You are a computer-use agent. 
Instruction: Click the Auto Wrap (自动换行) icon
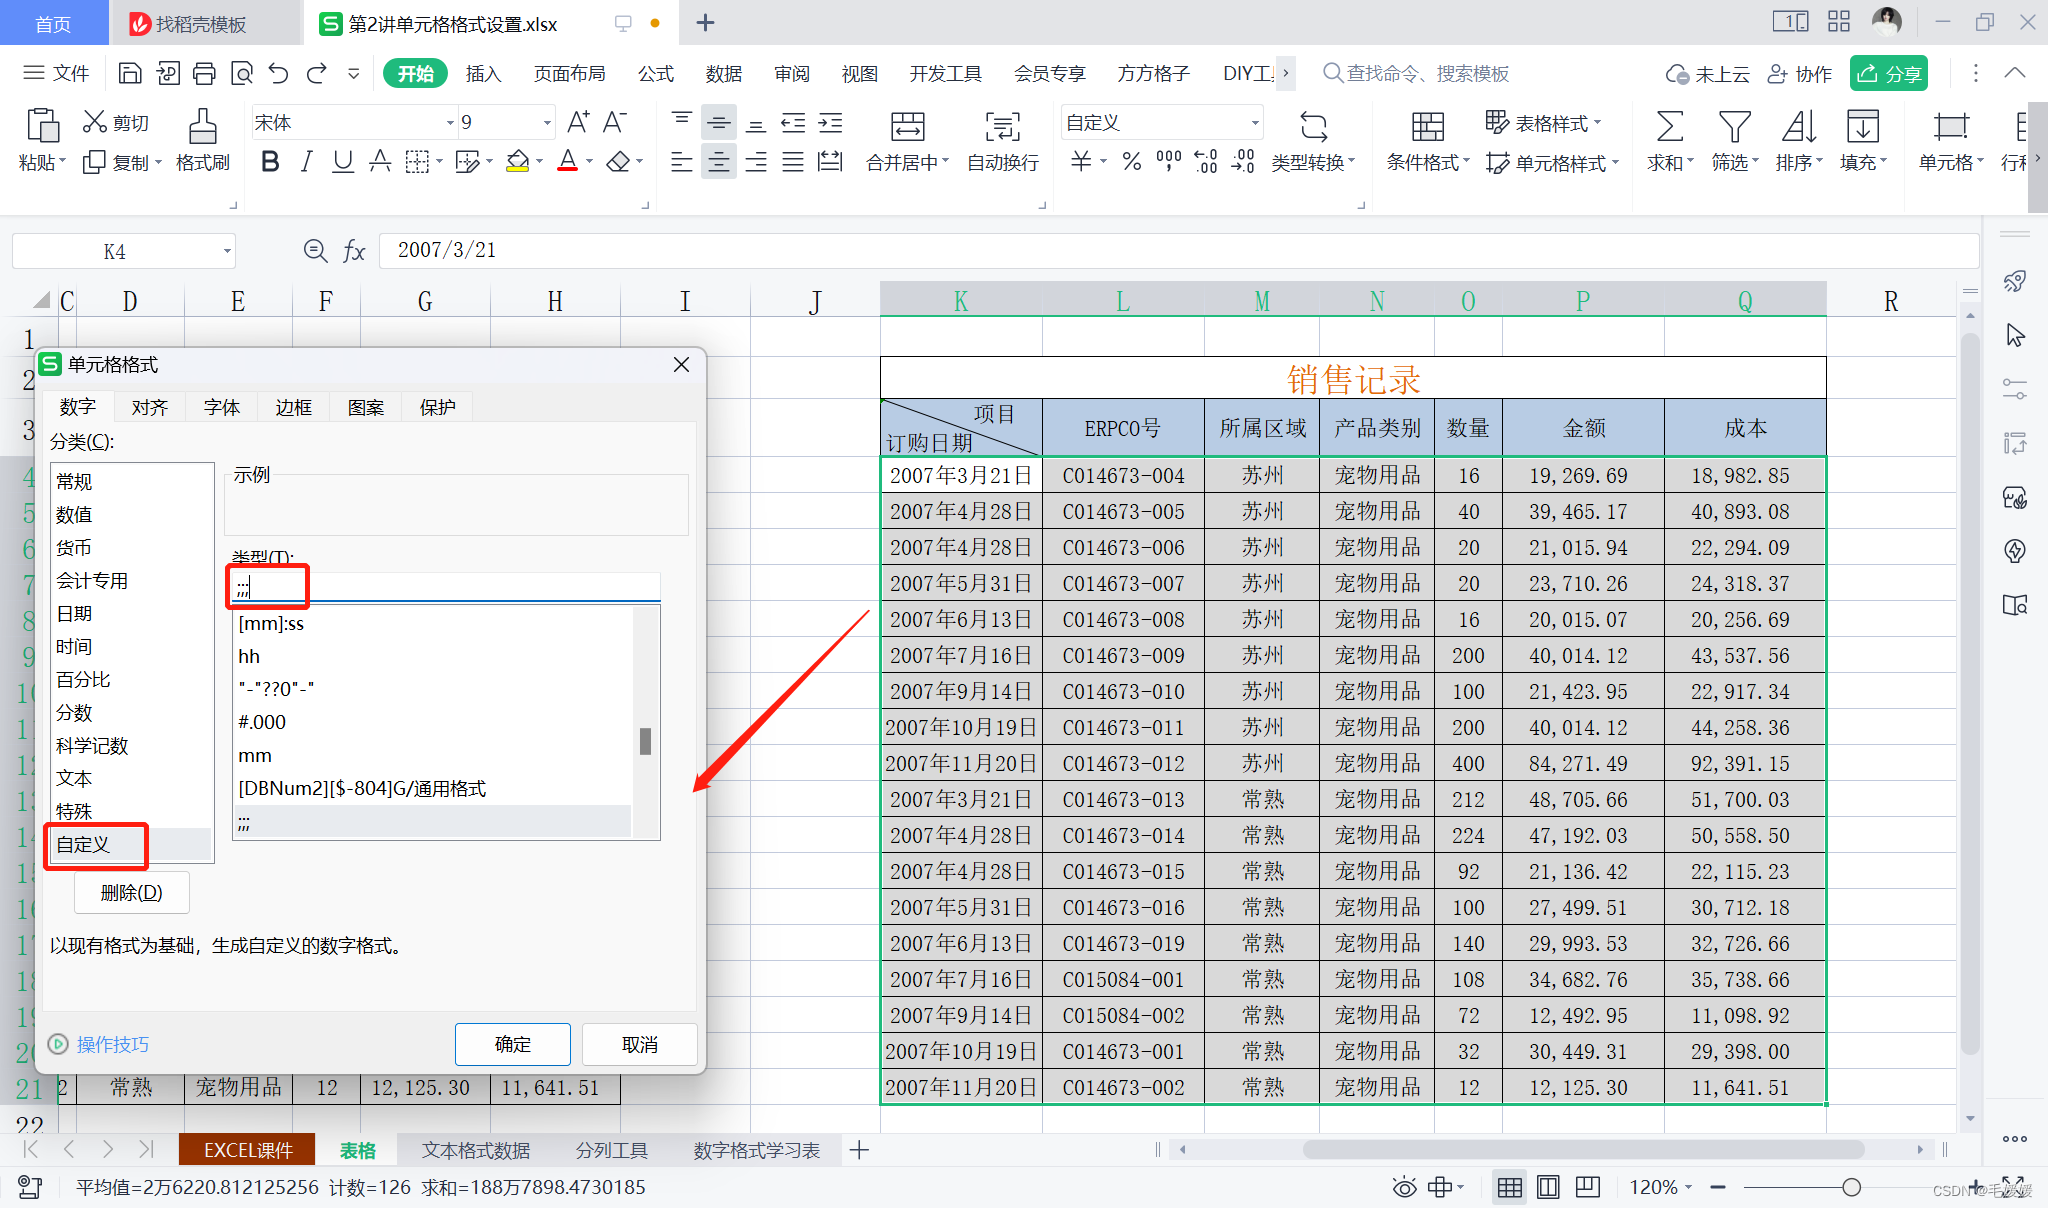[x=1002, y=128]
